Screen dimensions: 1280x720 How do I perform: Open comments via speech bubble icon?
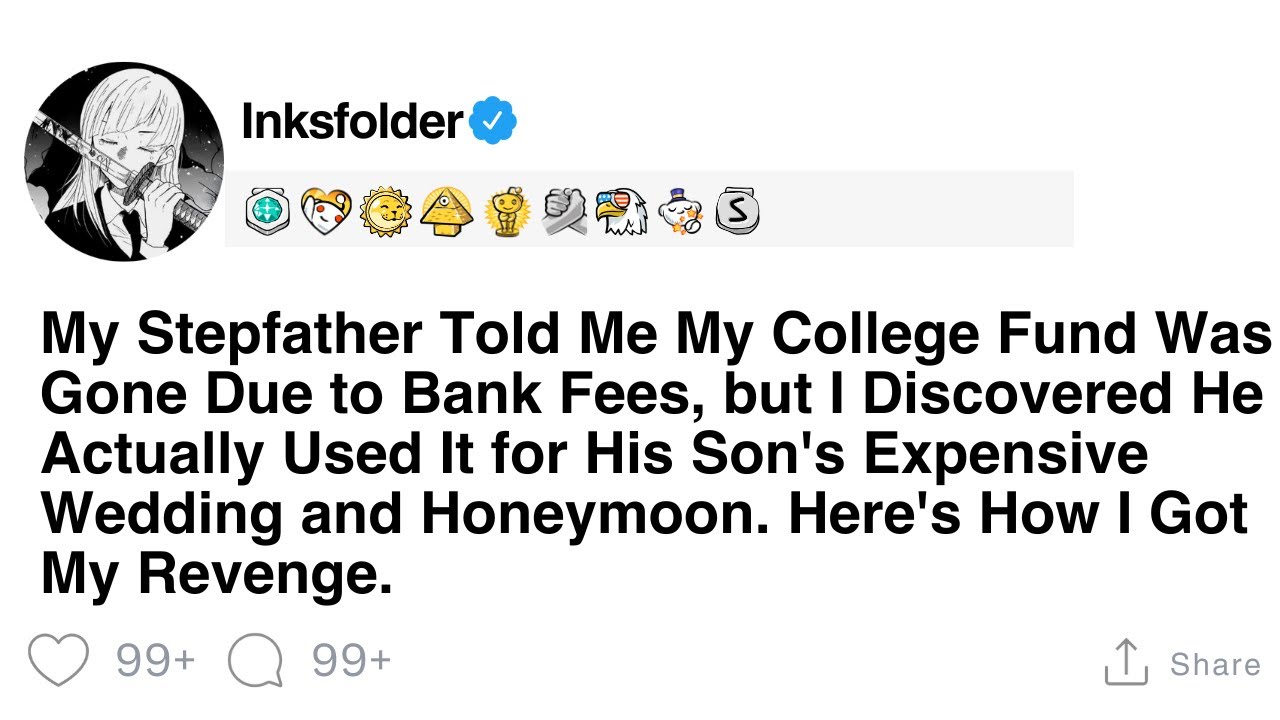point(255,660)
